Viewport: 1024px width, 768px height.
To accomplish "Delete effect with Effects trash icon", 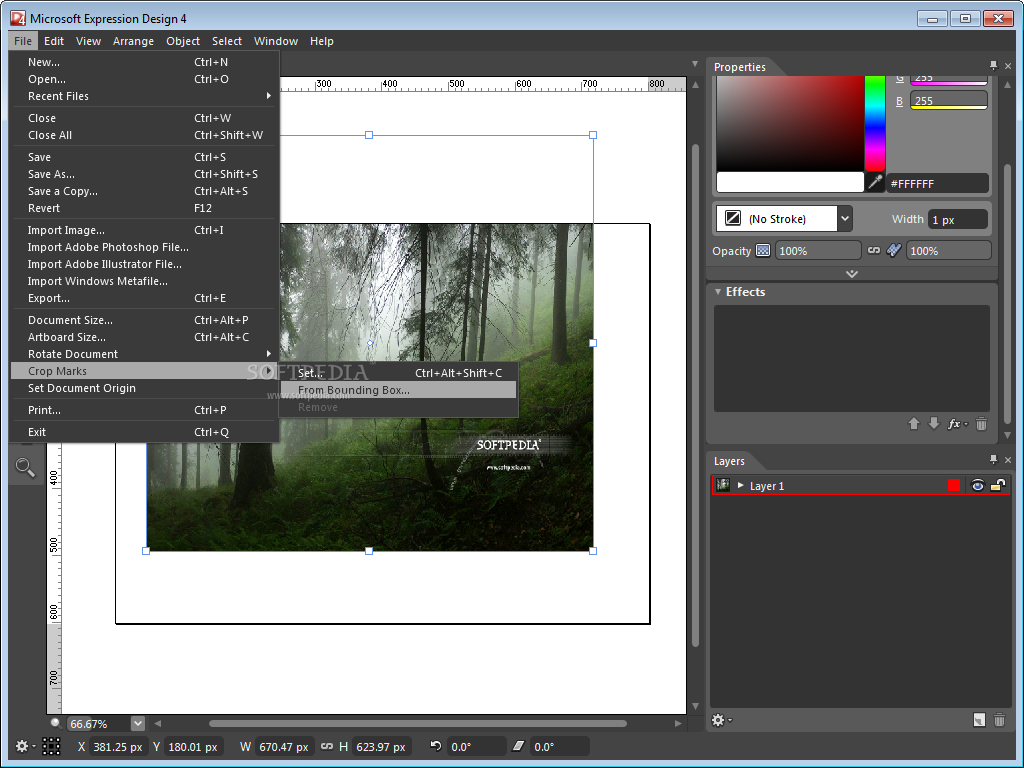I will click(981, 424).
